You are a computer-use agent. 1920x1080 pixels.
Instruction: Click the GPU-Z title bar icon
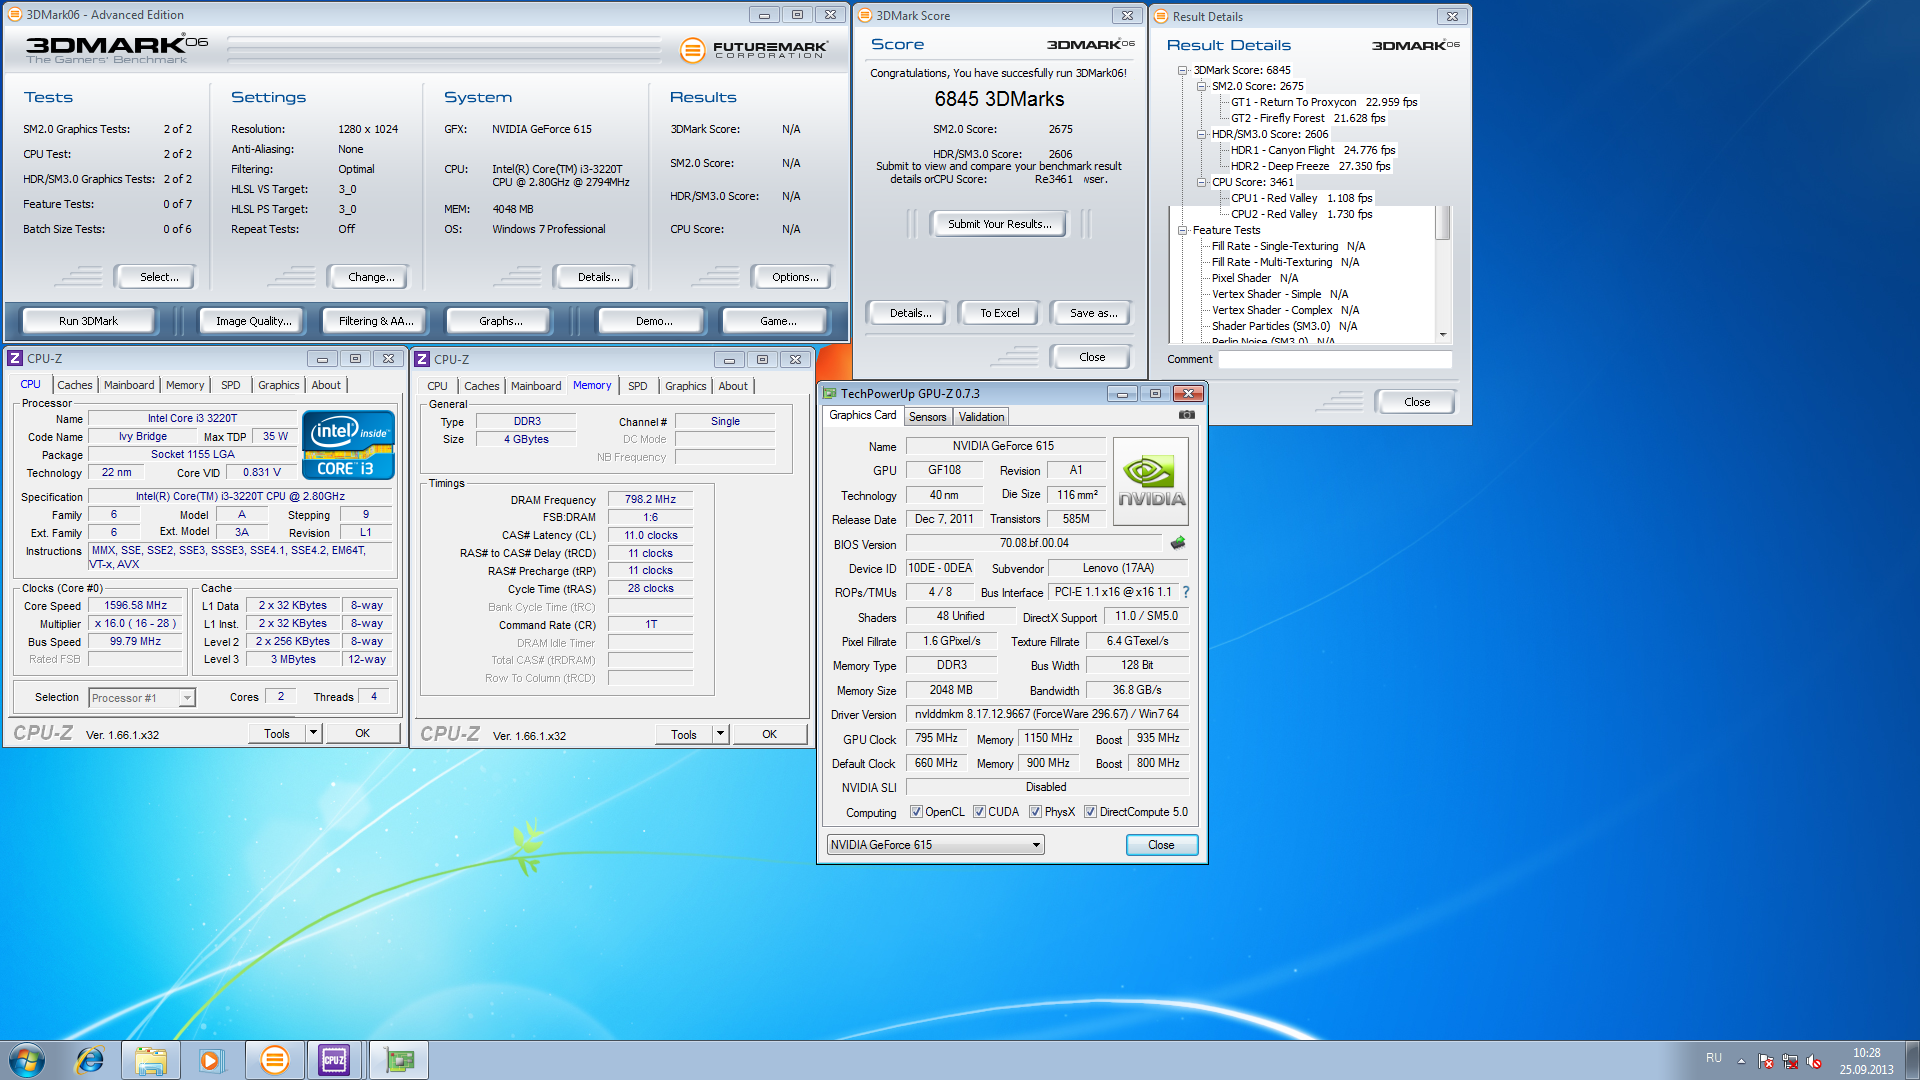click(829, 393)
